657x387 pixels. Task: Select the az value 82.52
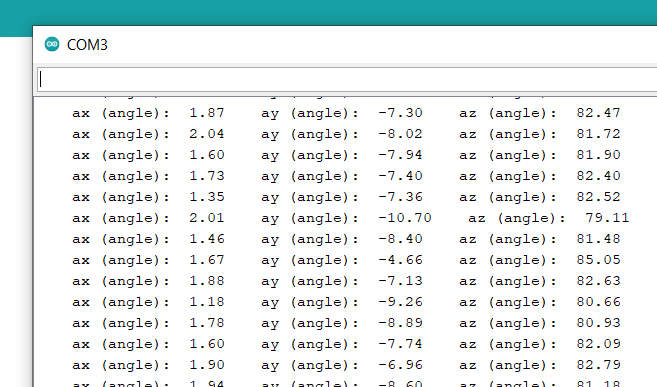[x=598, y=197]
